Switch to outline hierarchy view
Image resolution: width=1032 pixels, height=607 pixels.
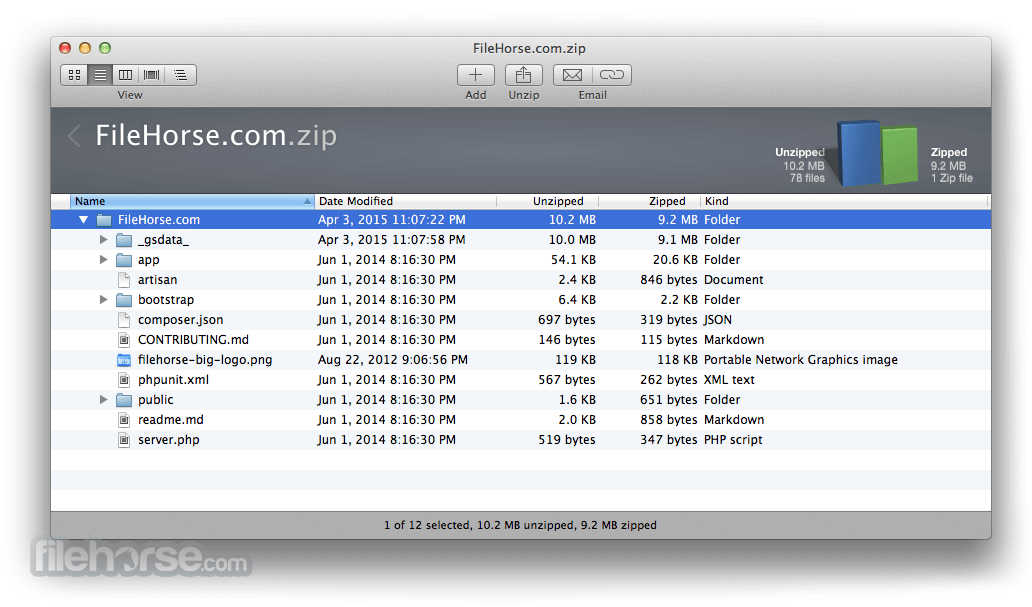[x=180, y=75]
